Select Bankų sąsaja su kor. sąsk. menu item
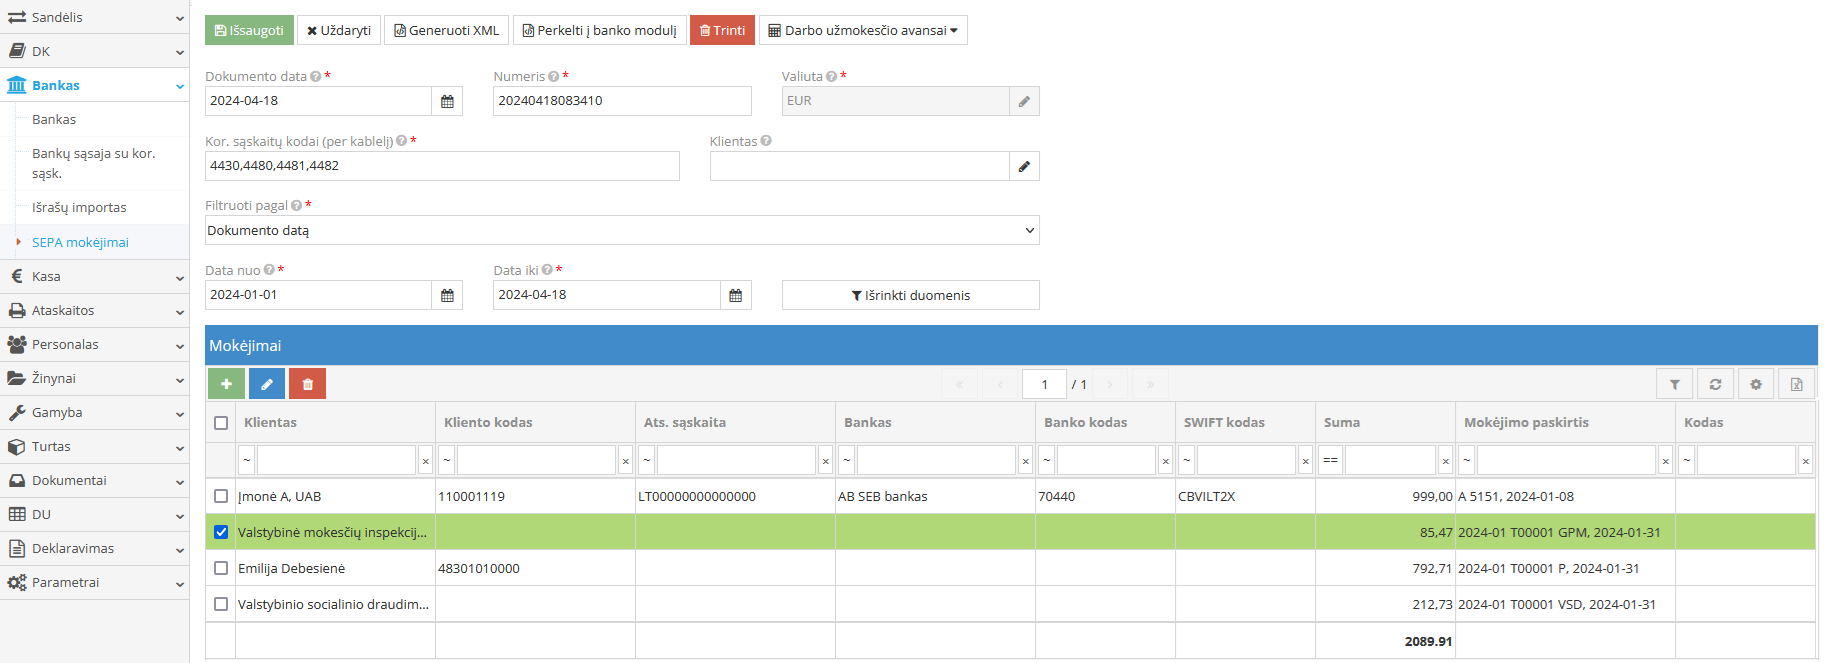Image resolution: width=1825 pixels, height=663 pixels. [93, 163]
